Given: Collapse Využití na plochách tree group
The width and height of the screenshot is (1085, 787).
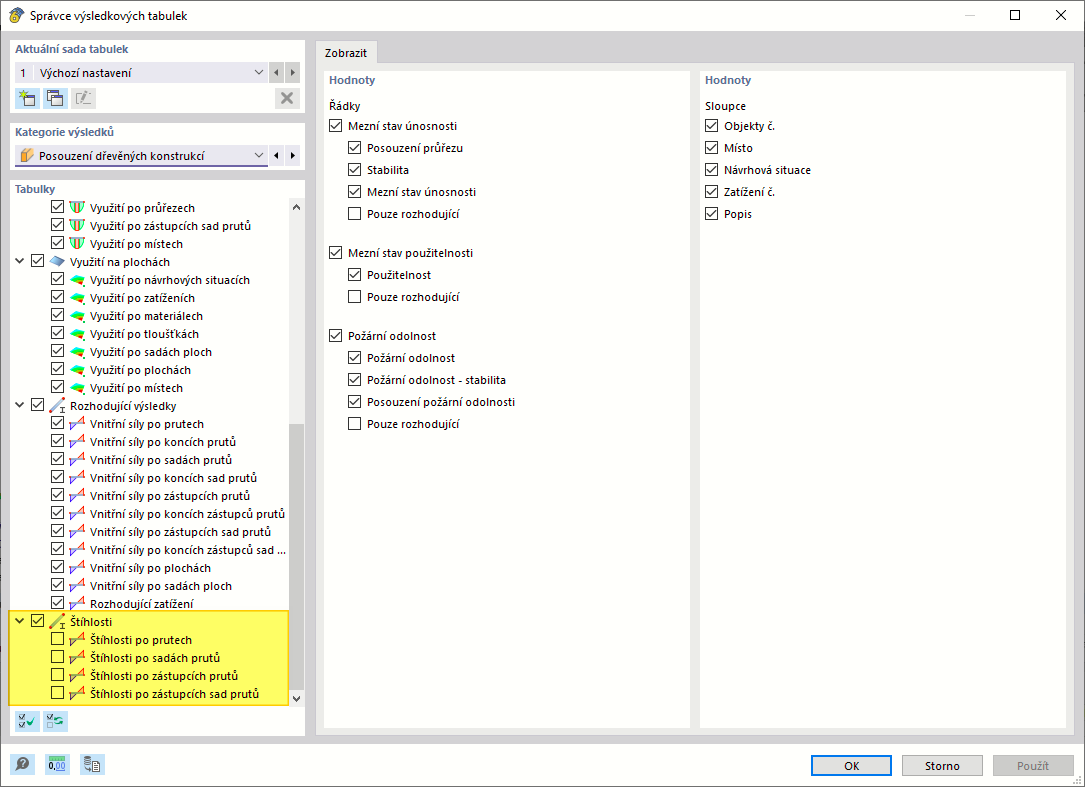Looking at the screenshot, I should 20,262.
